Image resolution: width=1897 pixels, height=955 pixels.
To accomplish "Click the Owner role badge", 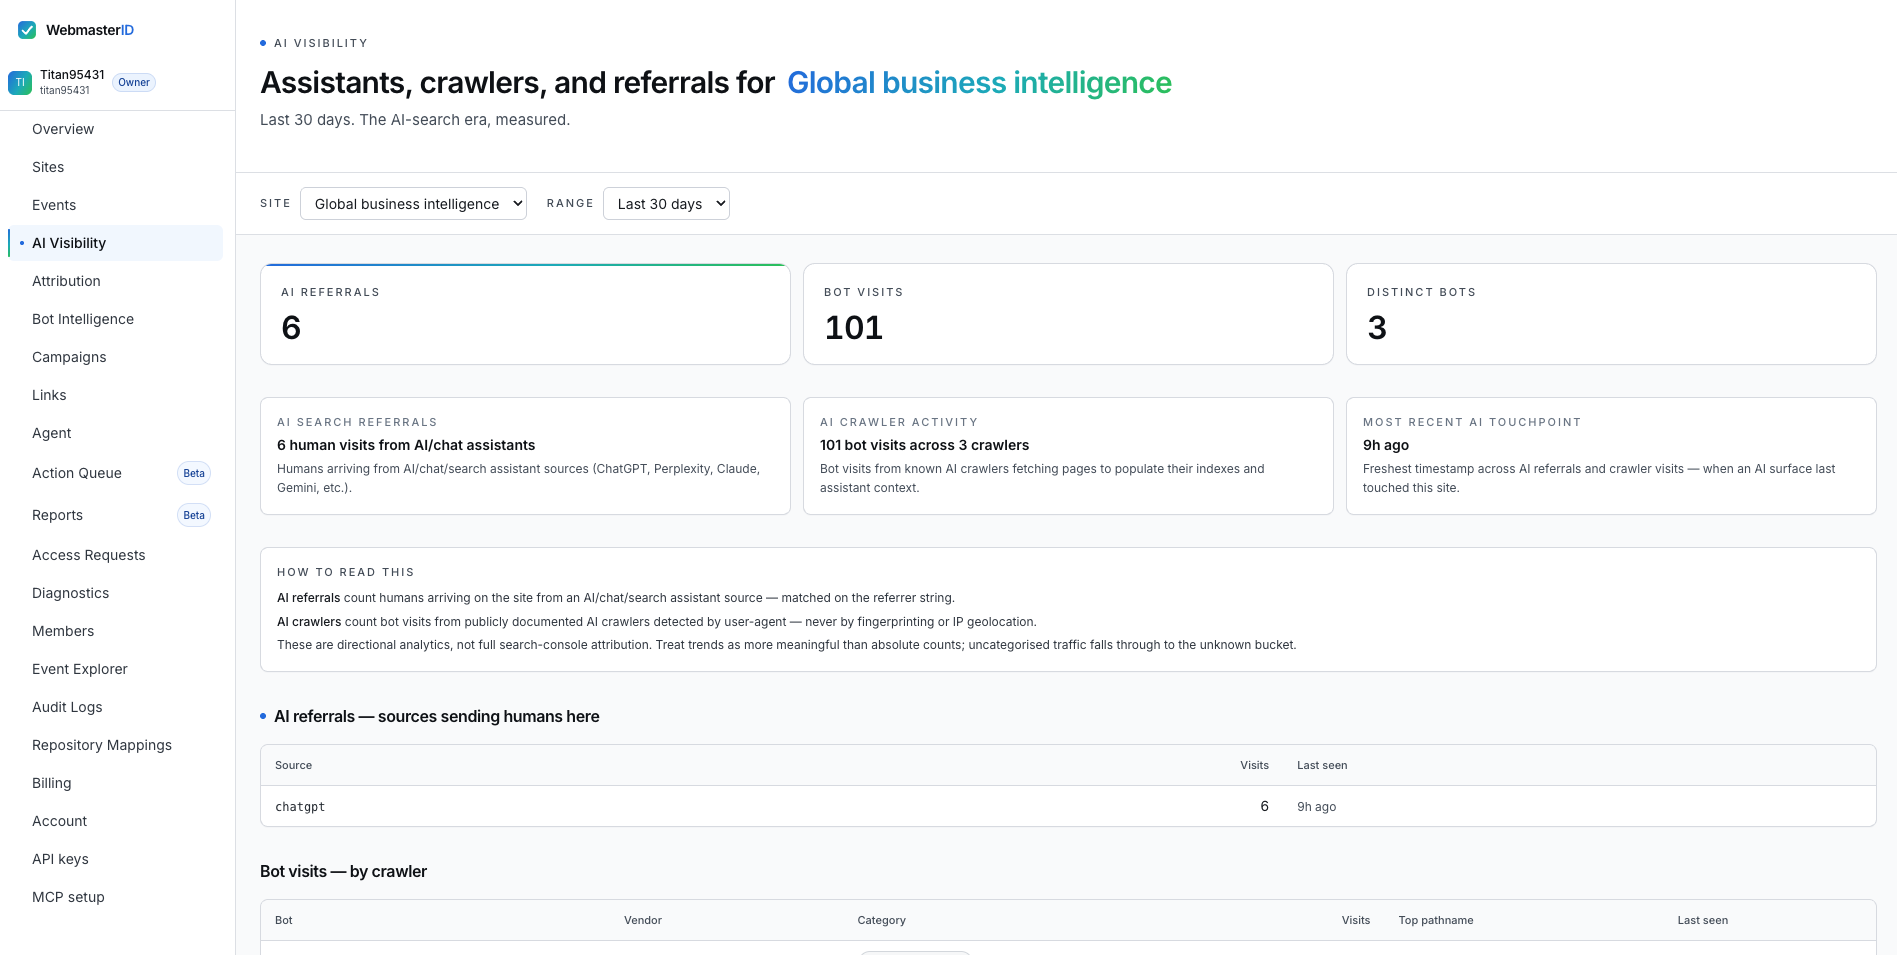I will [134, 82].
